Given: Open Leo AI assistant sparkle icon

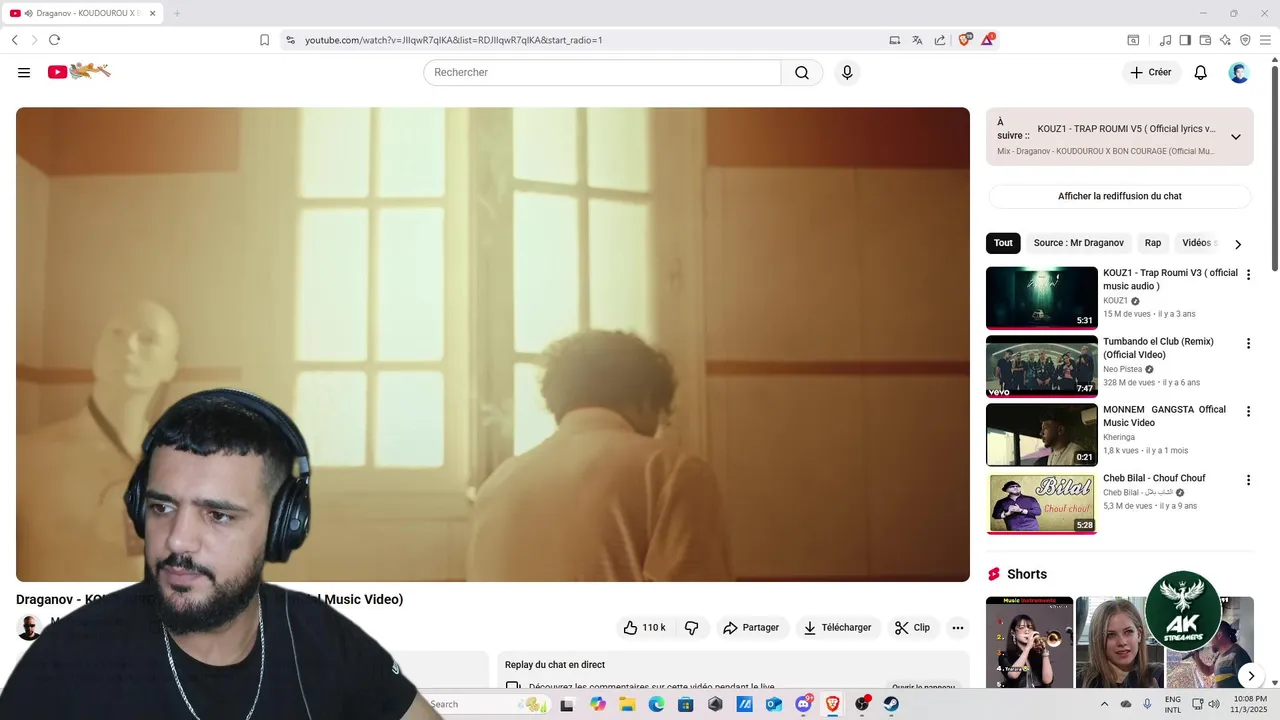Looking at the screenshot, I should pyautogui.click(x=1225, y=40).
